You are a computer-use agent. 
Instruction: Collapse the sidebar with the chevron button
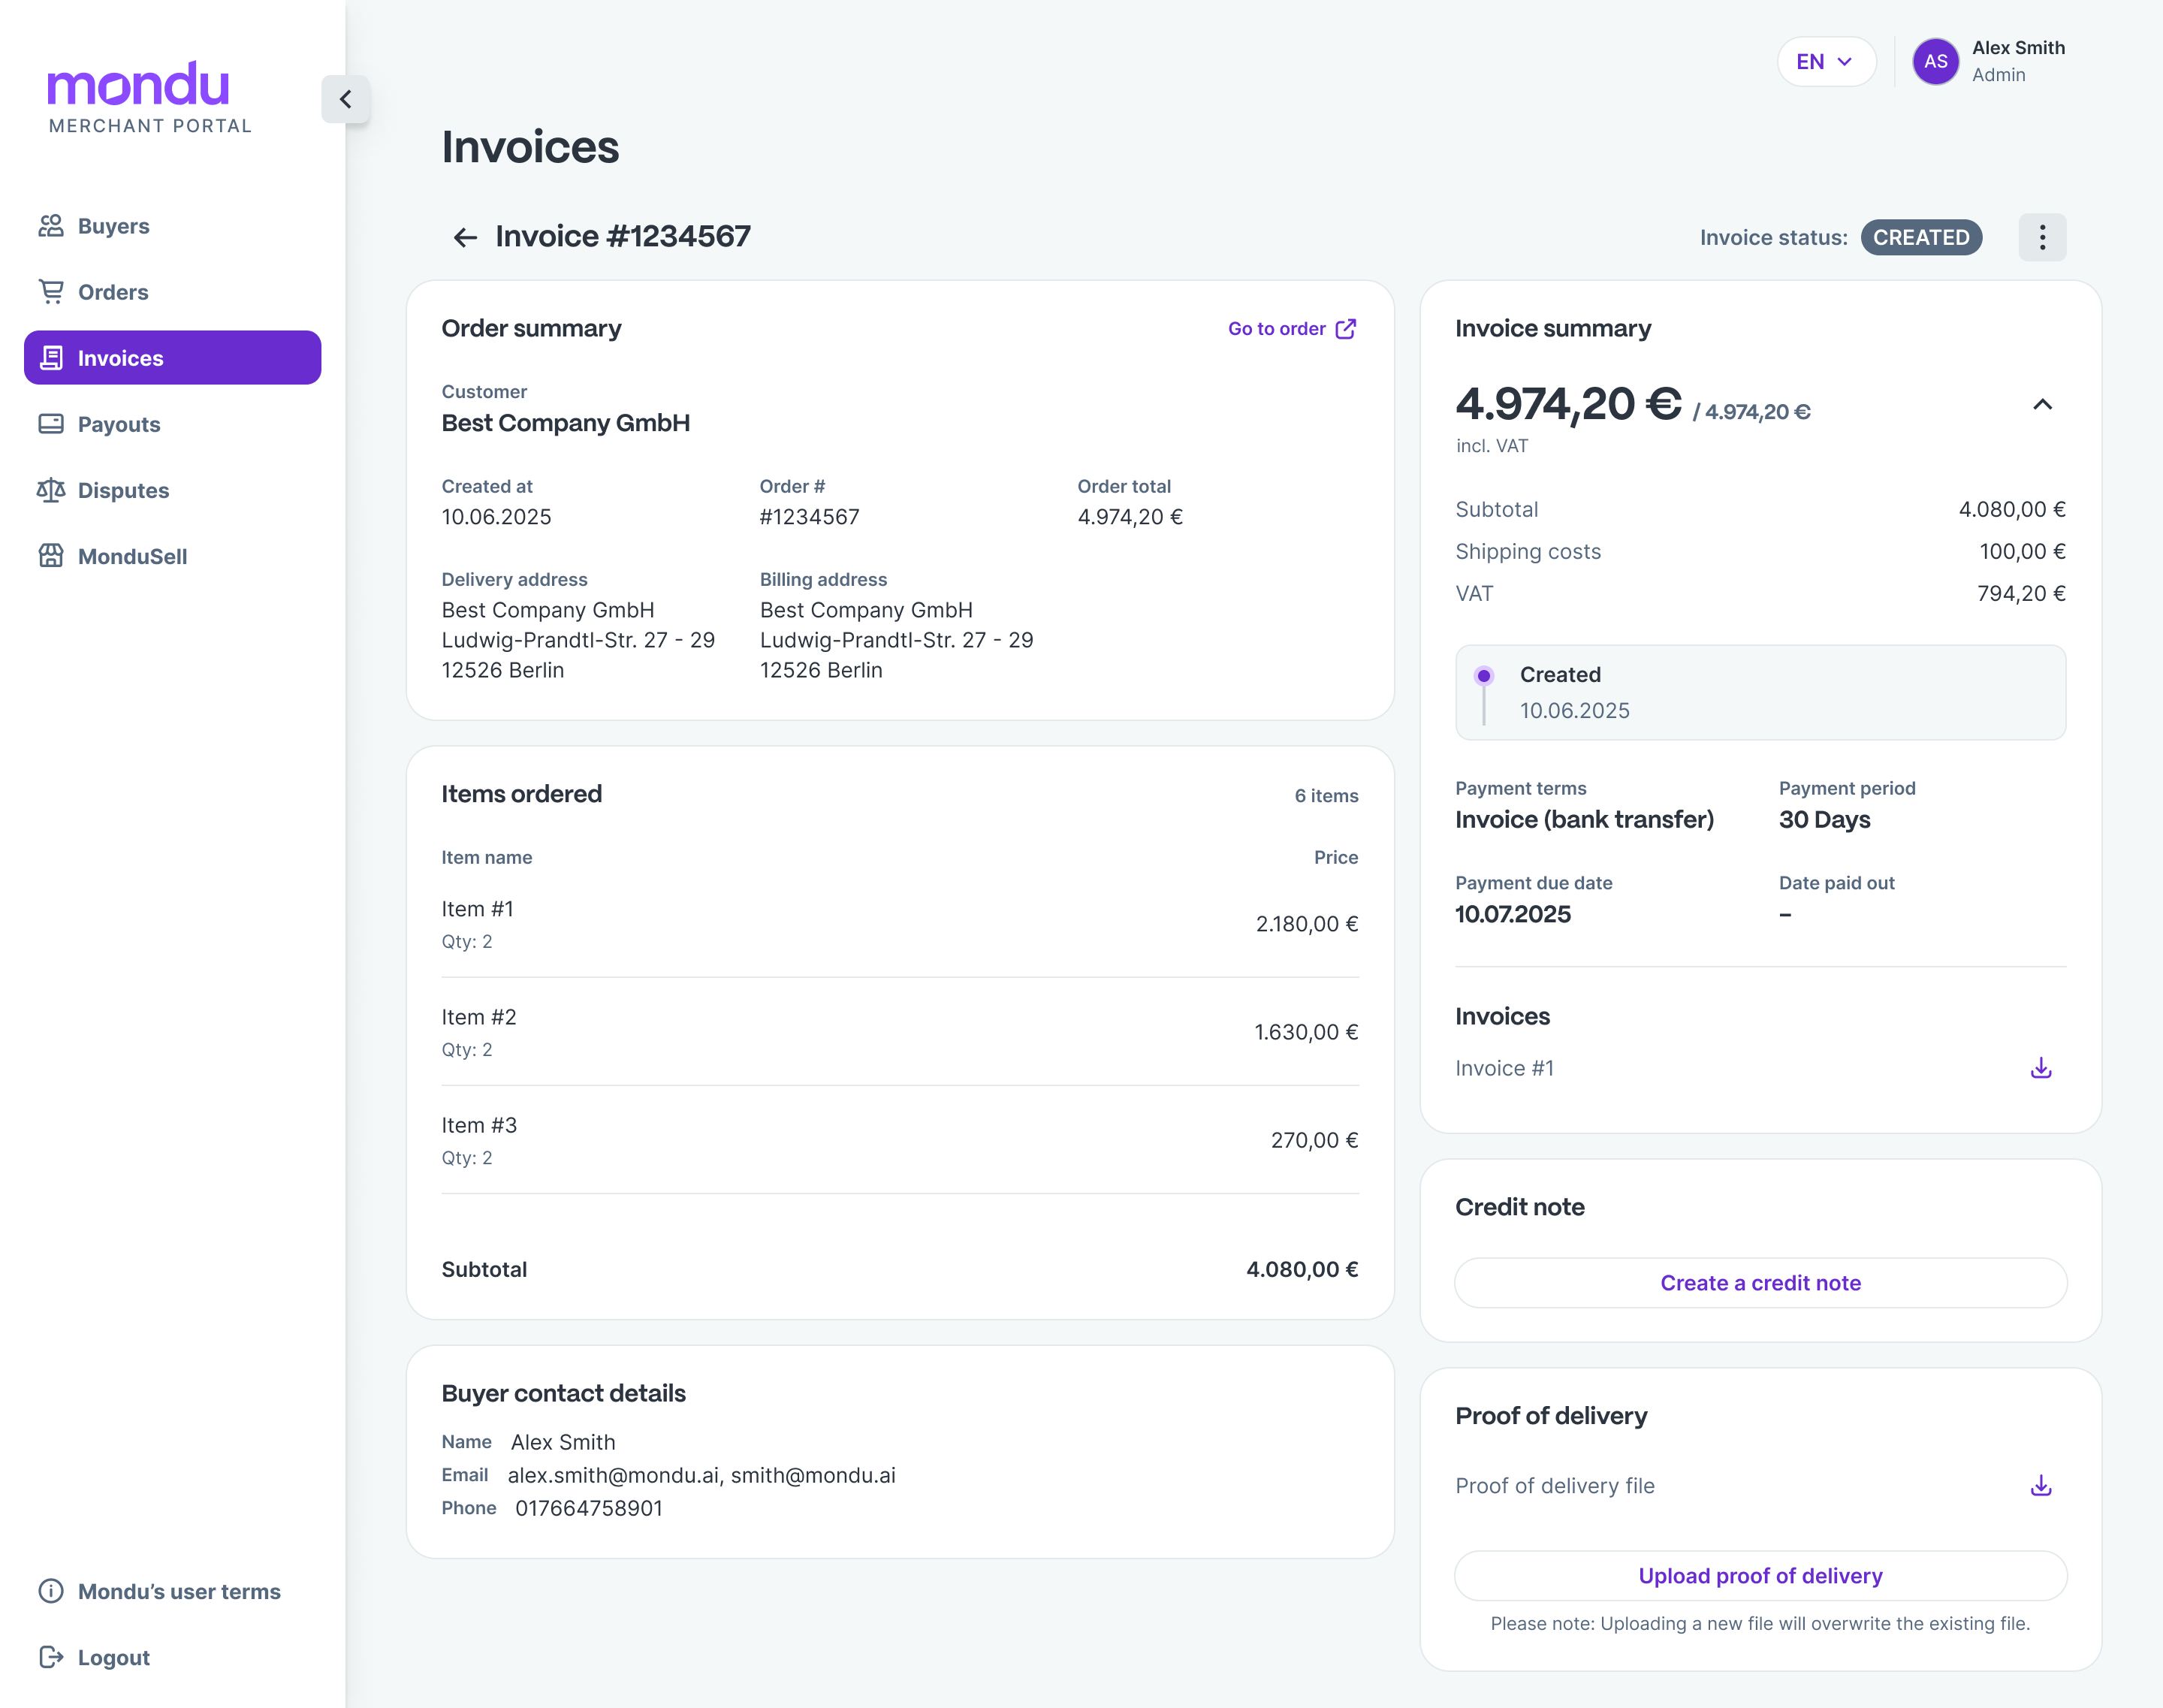345,99
